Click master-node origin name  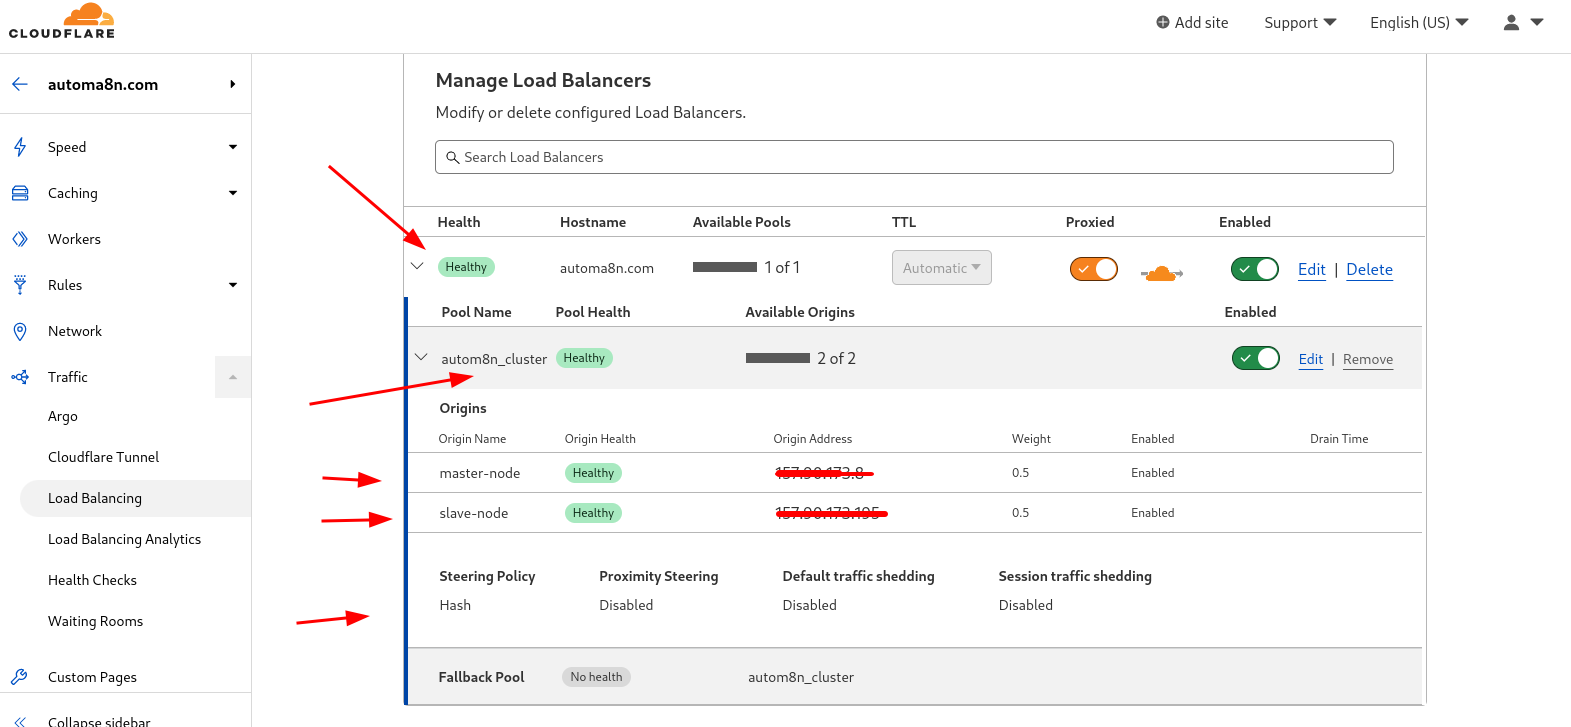point(480,473)
